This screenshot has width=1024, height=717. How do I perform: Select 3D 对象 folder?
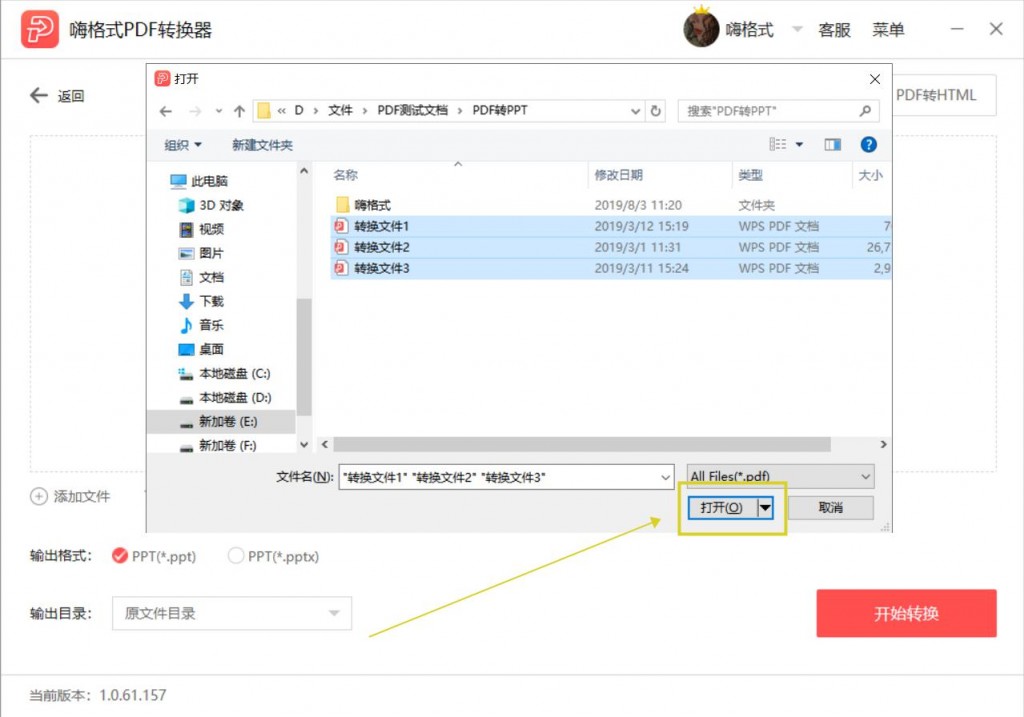pos(211,205)
